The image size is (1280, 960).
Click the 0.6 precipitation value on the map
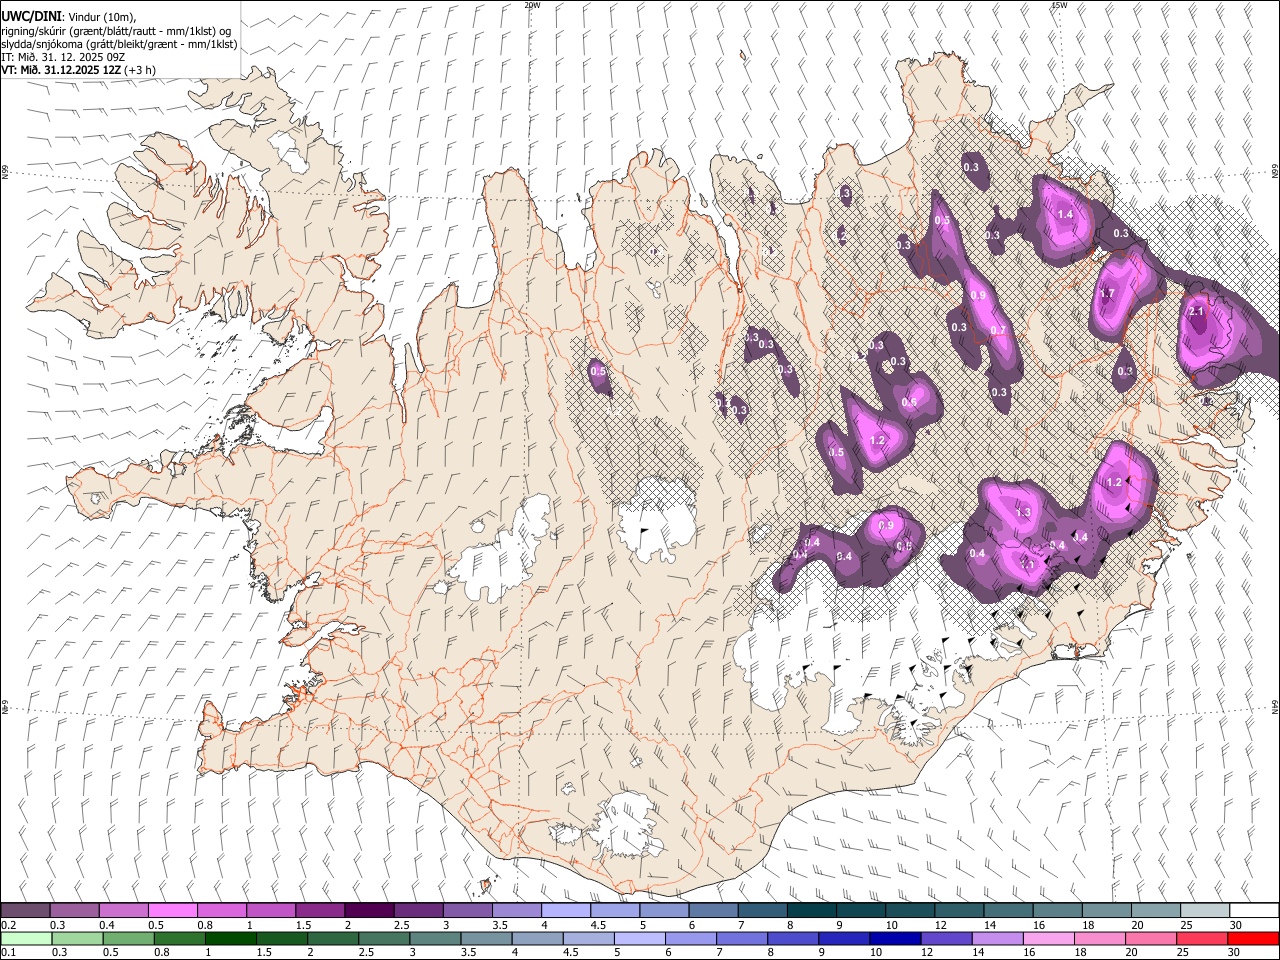coord(910,402)
